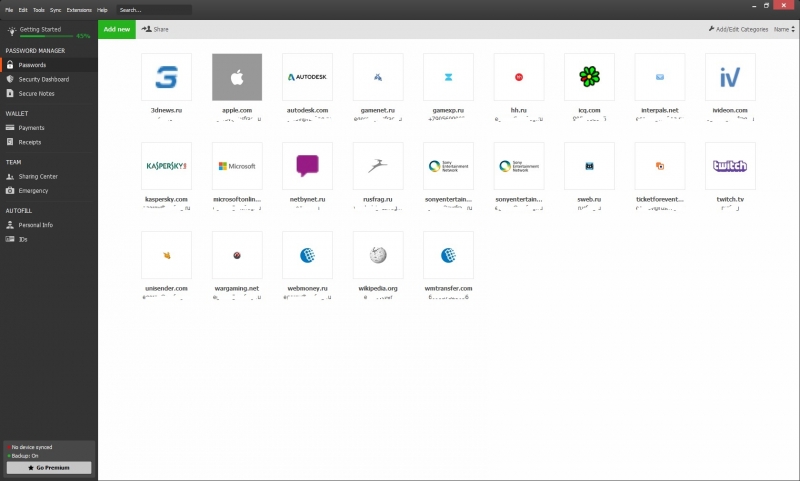Select the wmtransfer.com globe icon tile
The image size is (800, 481).
[448, 255]
